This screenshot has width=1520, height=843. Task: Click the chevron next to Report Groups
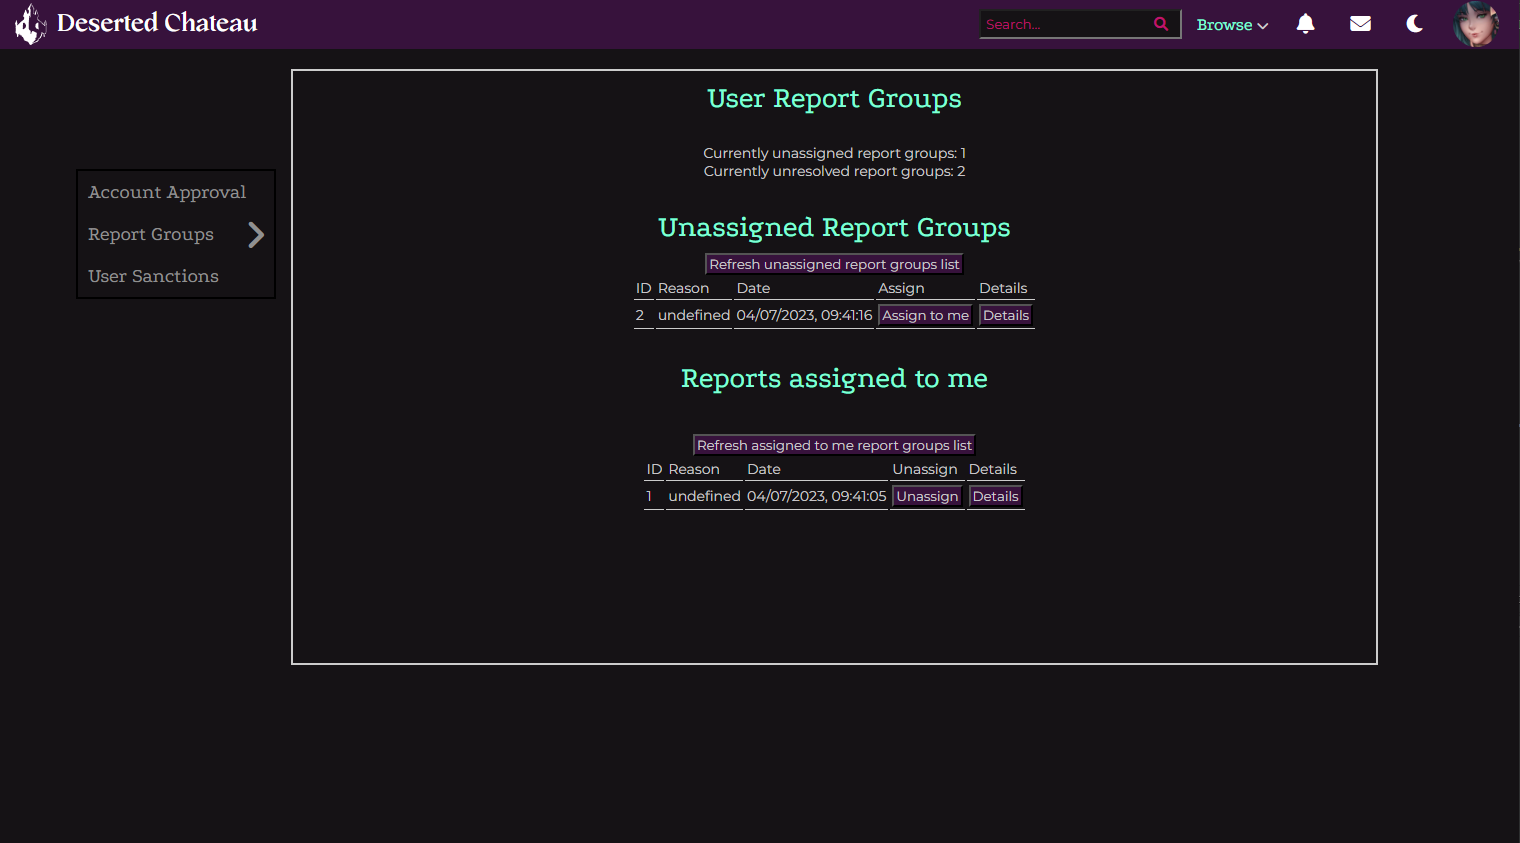pos(256,235)
